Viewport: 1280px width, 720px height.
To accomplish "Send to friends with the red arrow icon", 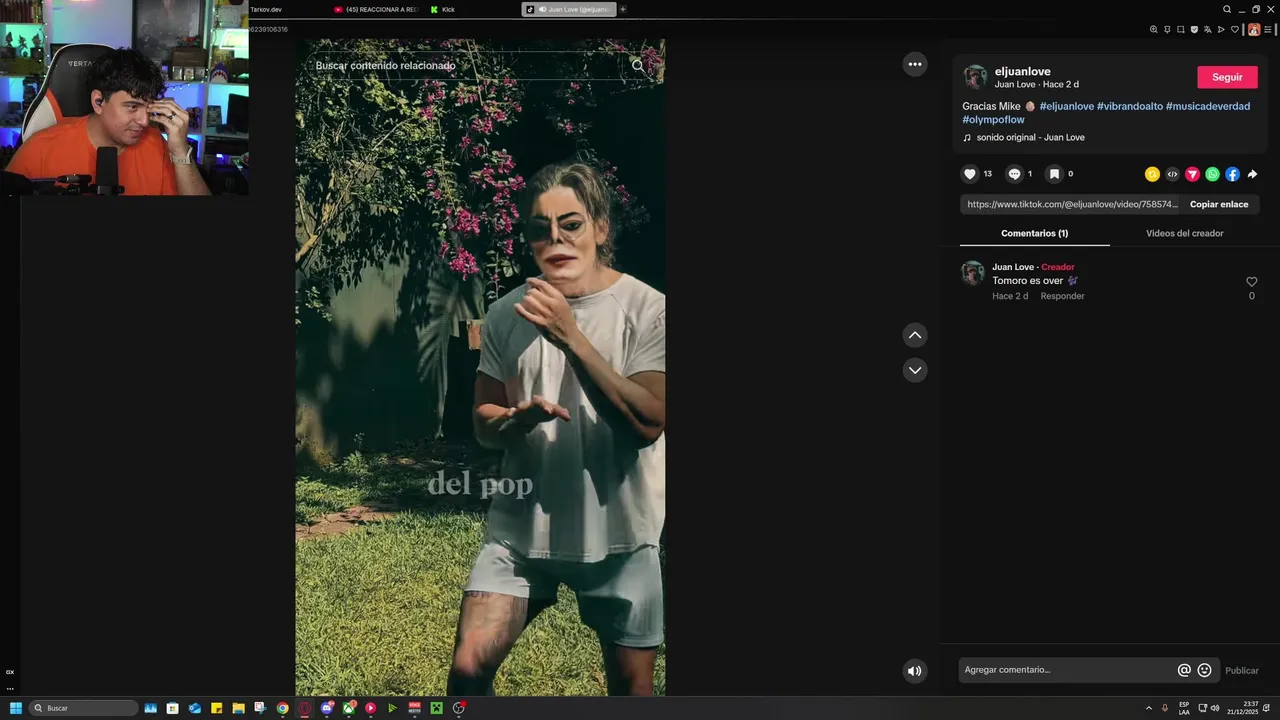I will 1192,174.
